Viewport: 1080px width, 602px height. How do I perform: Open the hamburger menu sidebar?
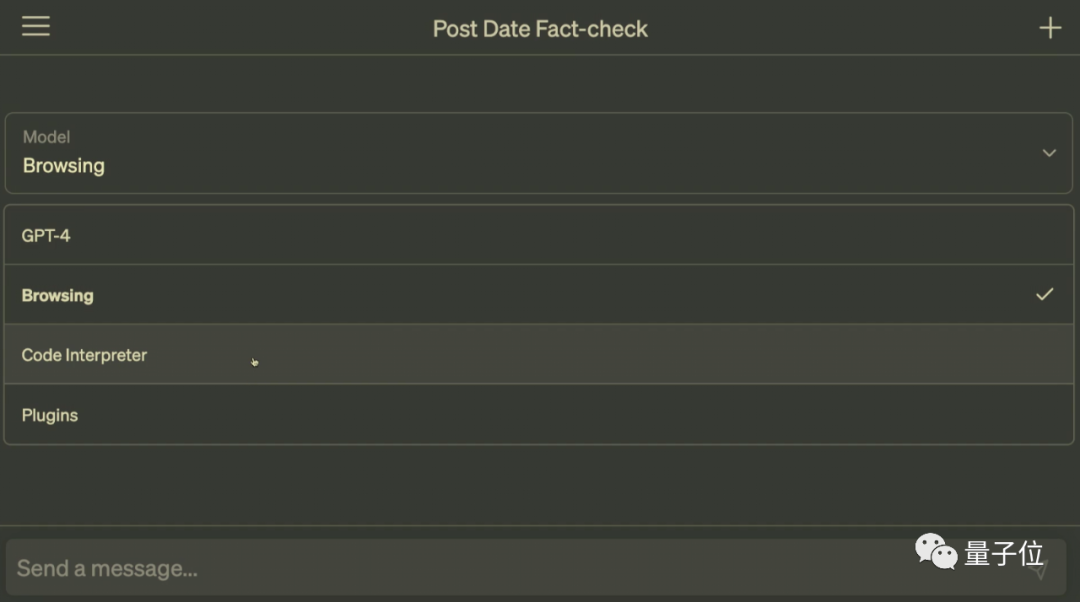tap(36, 26)
